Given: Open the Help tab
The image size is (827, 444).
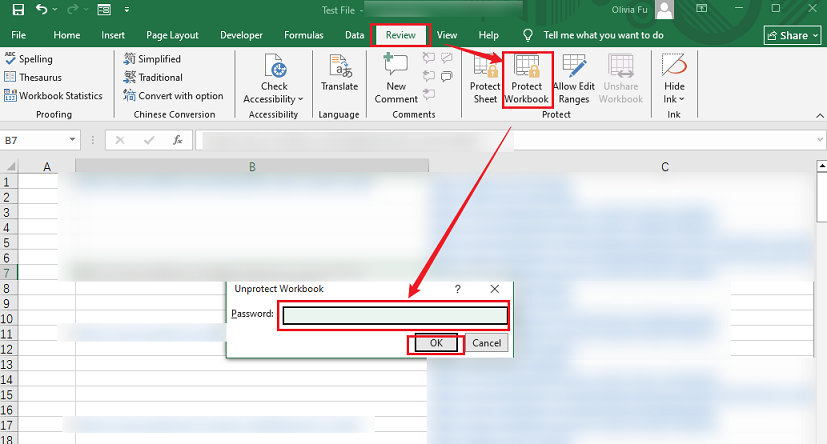Looking at the screenshot, I should coord(488,35).
